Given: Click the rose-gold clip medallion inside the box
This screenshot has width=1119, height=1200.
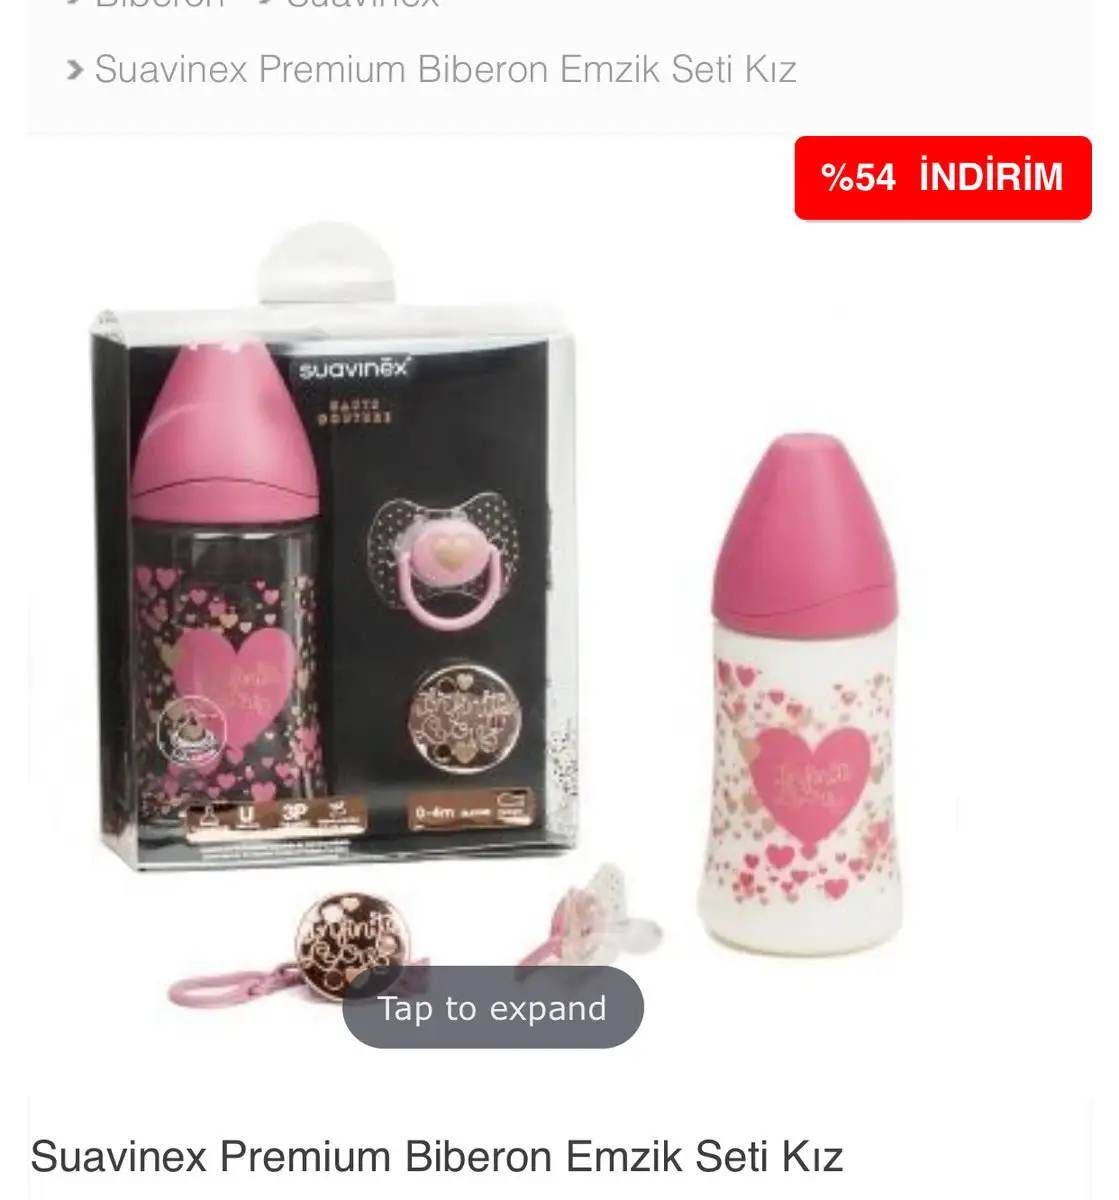Looking at the screenshot, I should tap(465, 718).
